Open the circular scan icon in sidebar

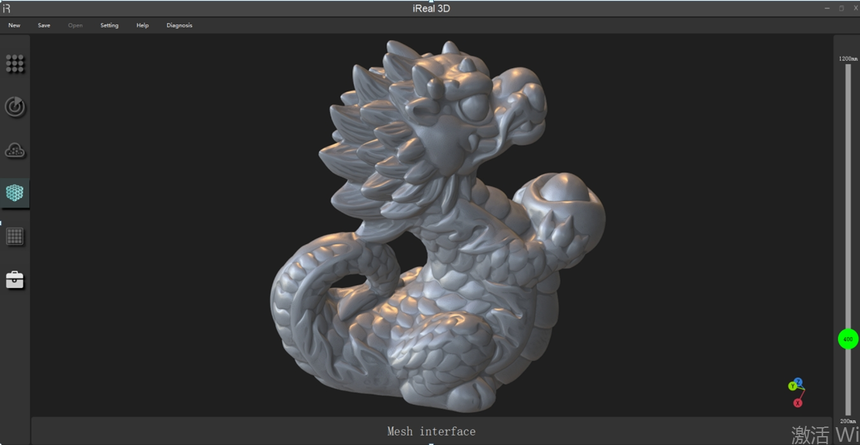click(15, 107)
